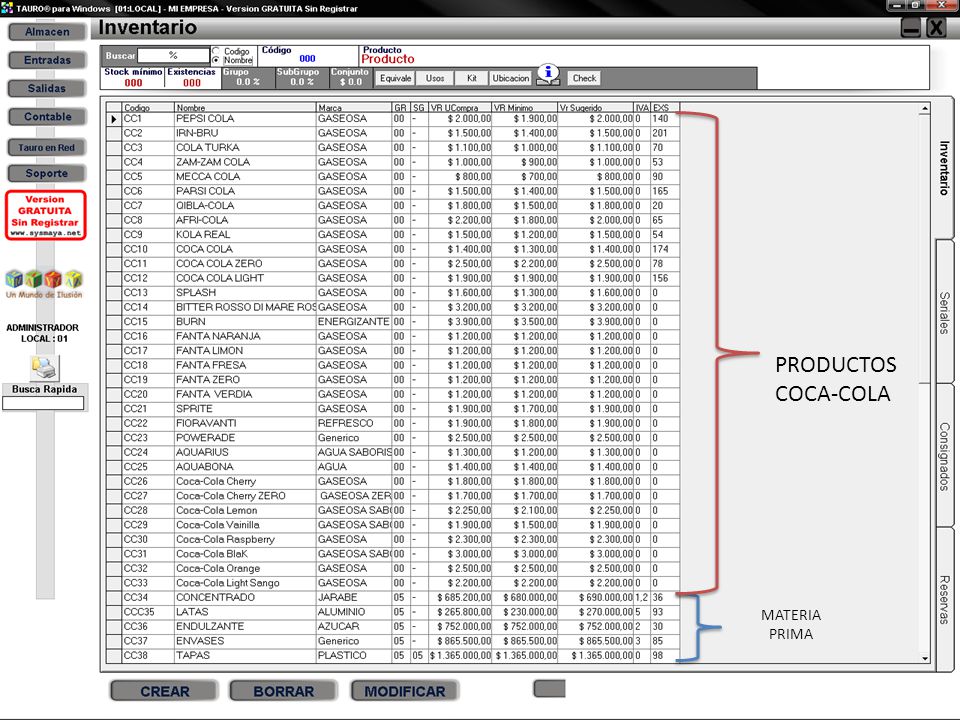The image size is (960, 720).
Task: Open the Contable module
Action: [47, 116]
